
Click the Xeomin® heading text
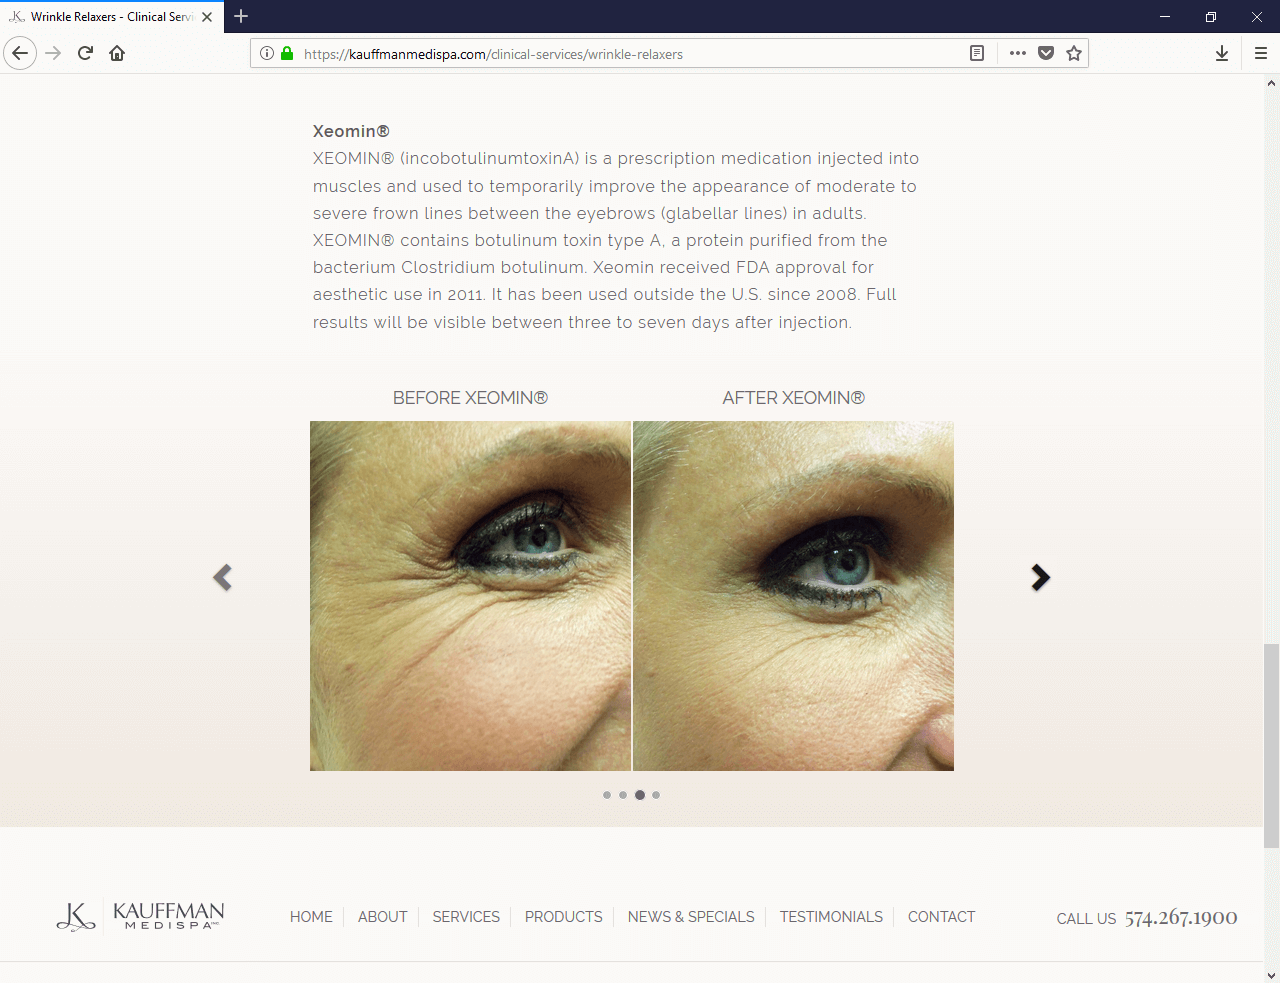pyautogui.click(x=351, y=131)
